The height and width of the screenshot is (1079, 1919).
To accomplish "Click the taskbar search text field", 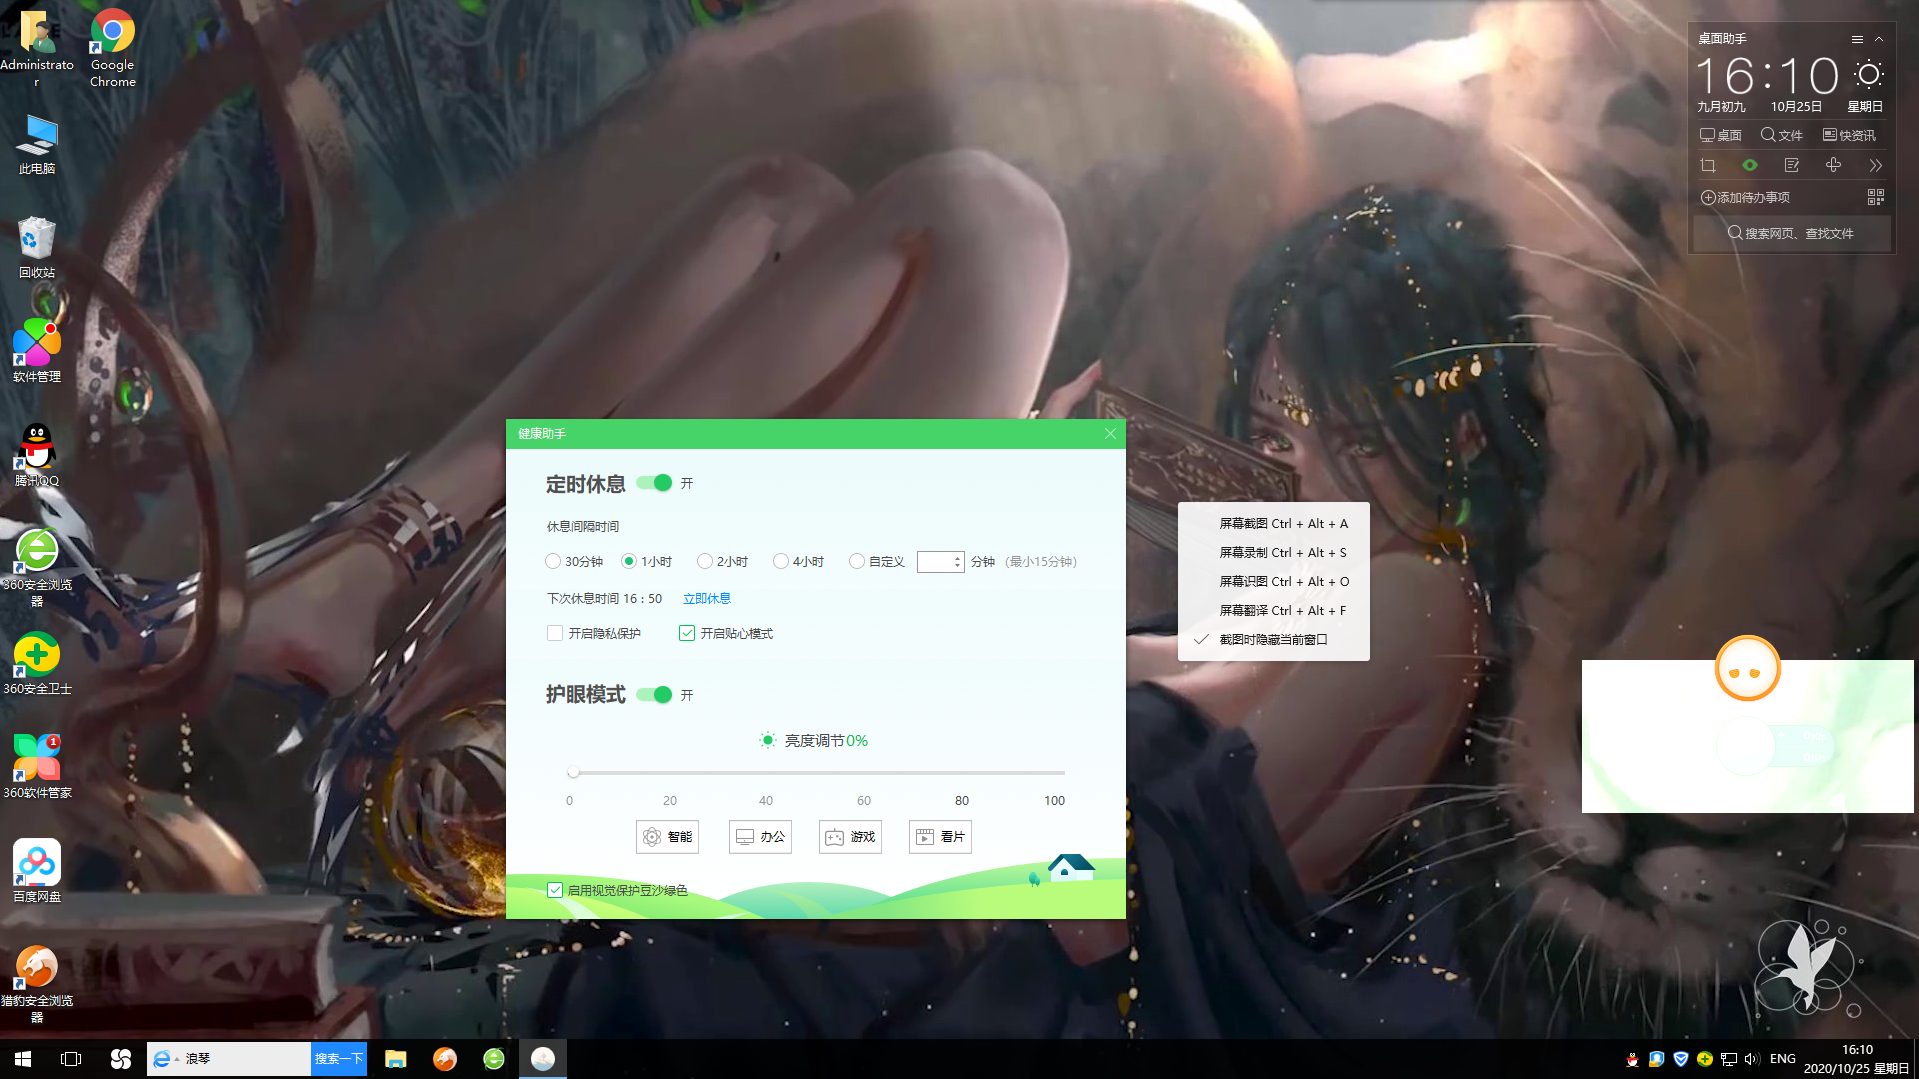I will pos(245,1059).
